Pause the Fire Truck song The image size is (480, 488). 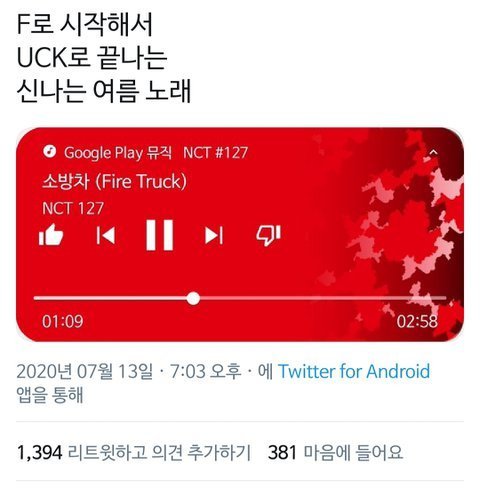click(x=160, y=235)
